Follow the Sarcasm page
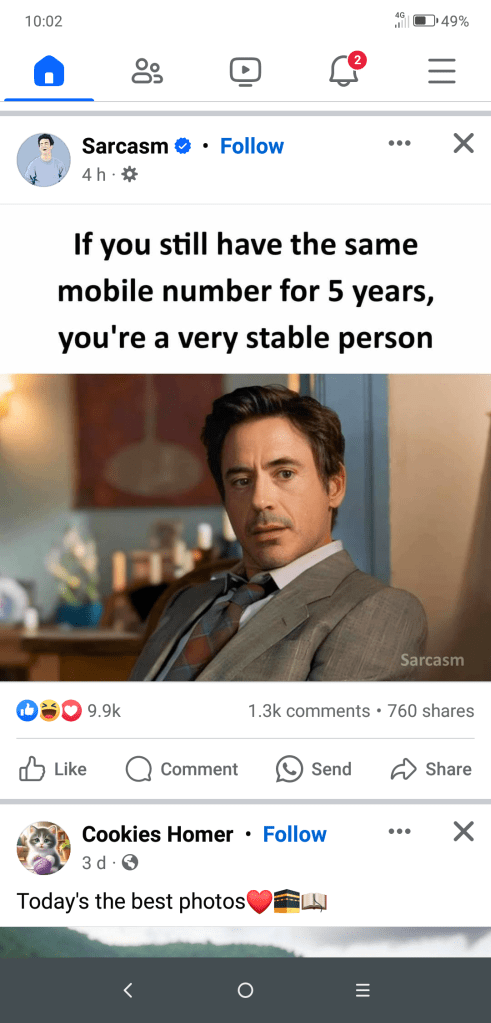The width and height of the screenshot is (491, 1023). (252, 146)
